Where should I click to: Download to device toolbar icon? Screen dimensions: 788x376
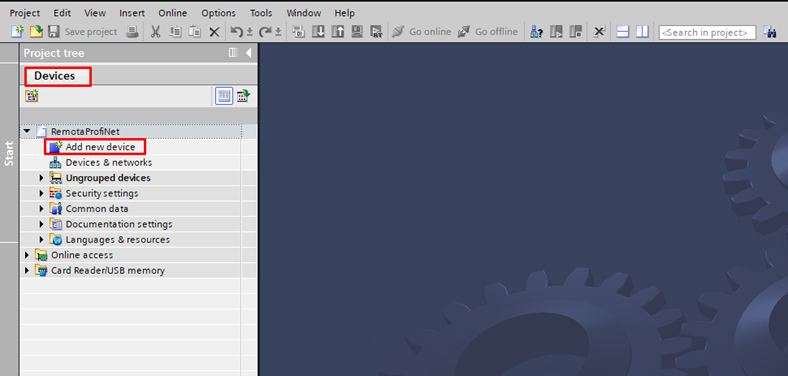tap(318, 32)
